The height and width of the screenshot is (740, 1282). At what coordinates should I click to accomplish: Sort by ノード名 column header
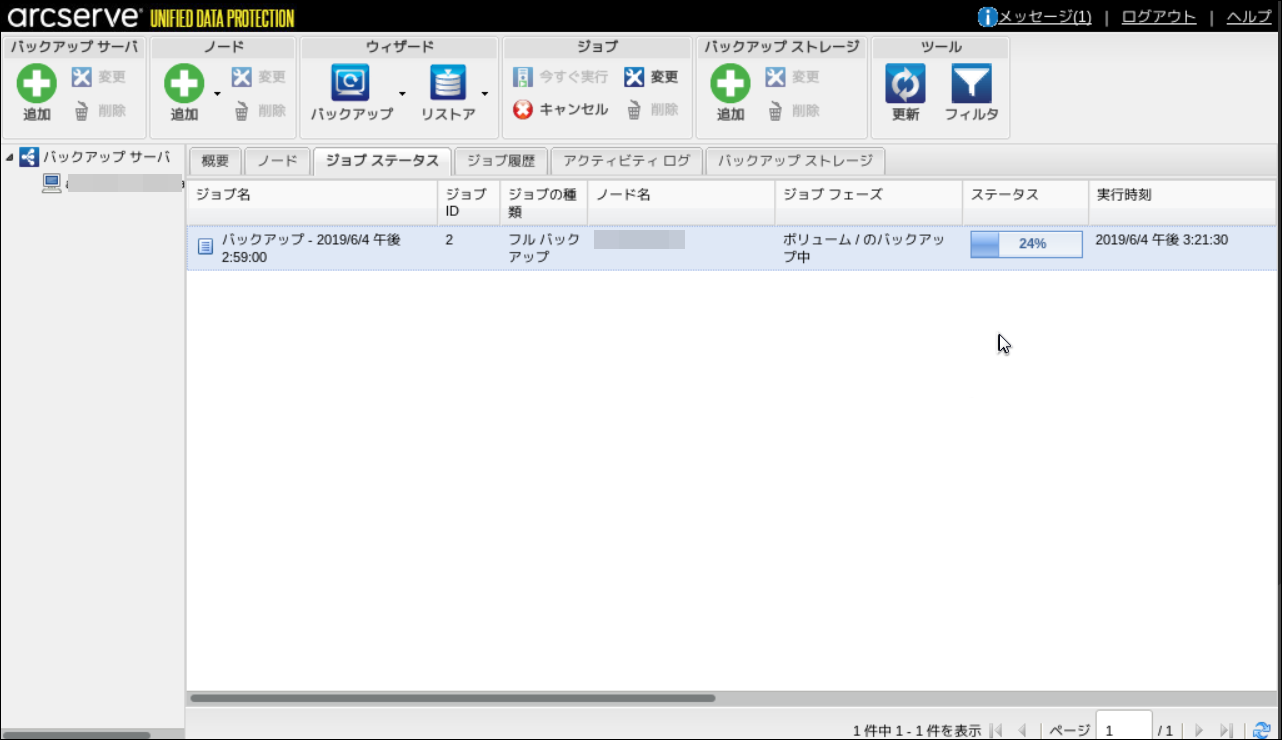681,203
